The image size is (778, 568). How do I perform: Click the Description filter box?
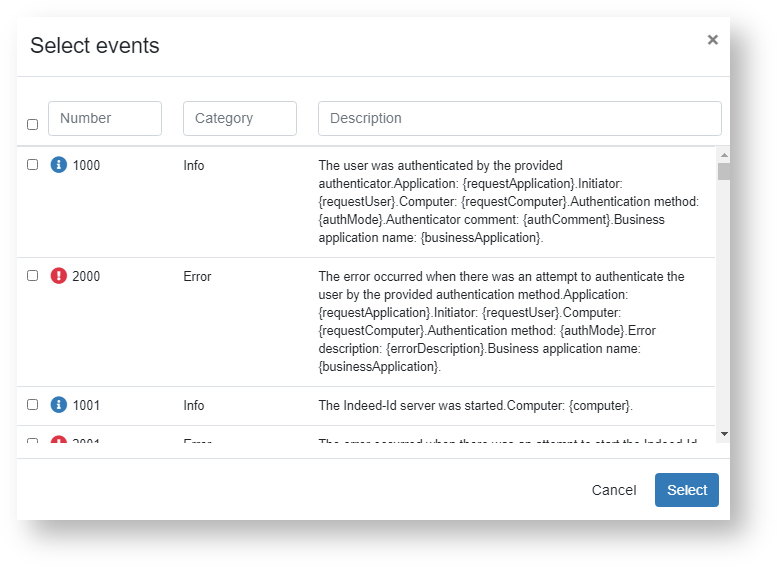click(519, 118)
